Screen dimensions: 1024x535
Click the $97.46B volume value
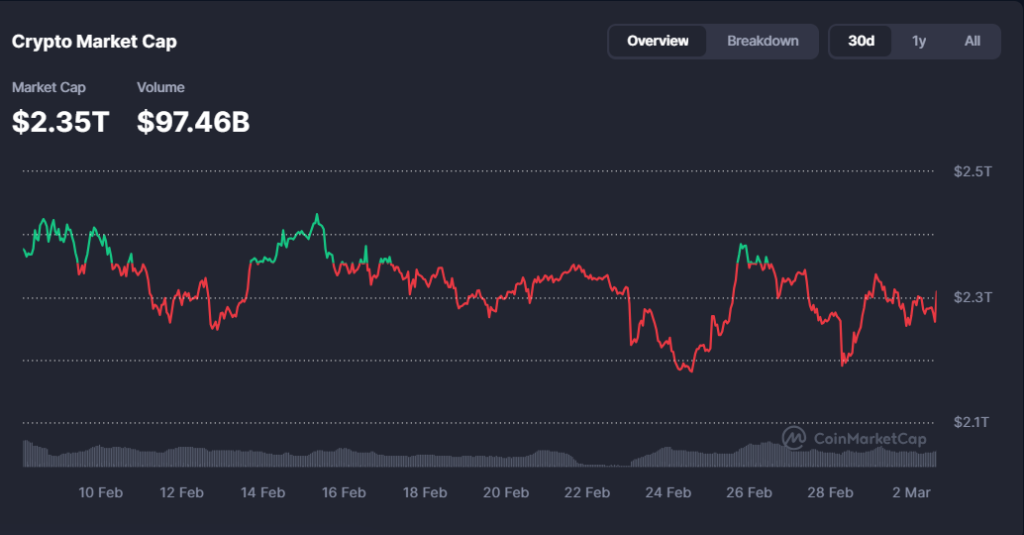(x=193, y=122)
